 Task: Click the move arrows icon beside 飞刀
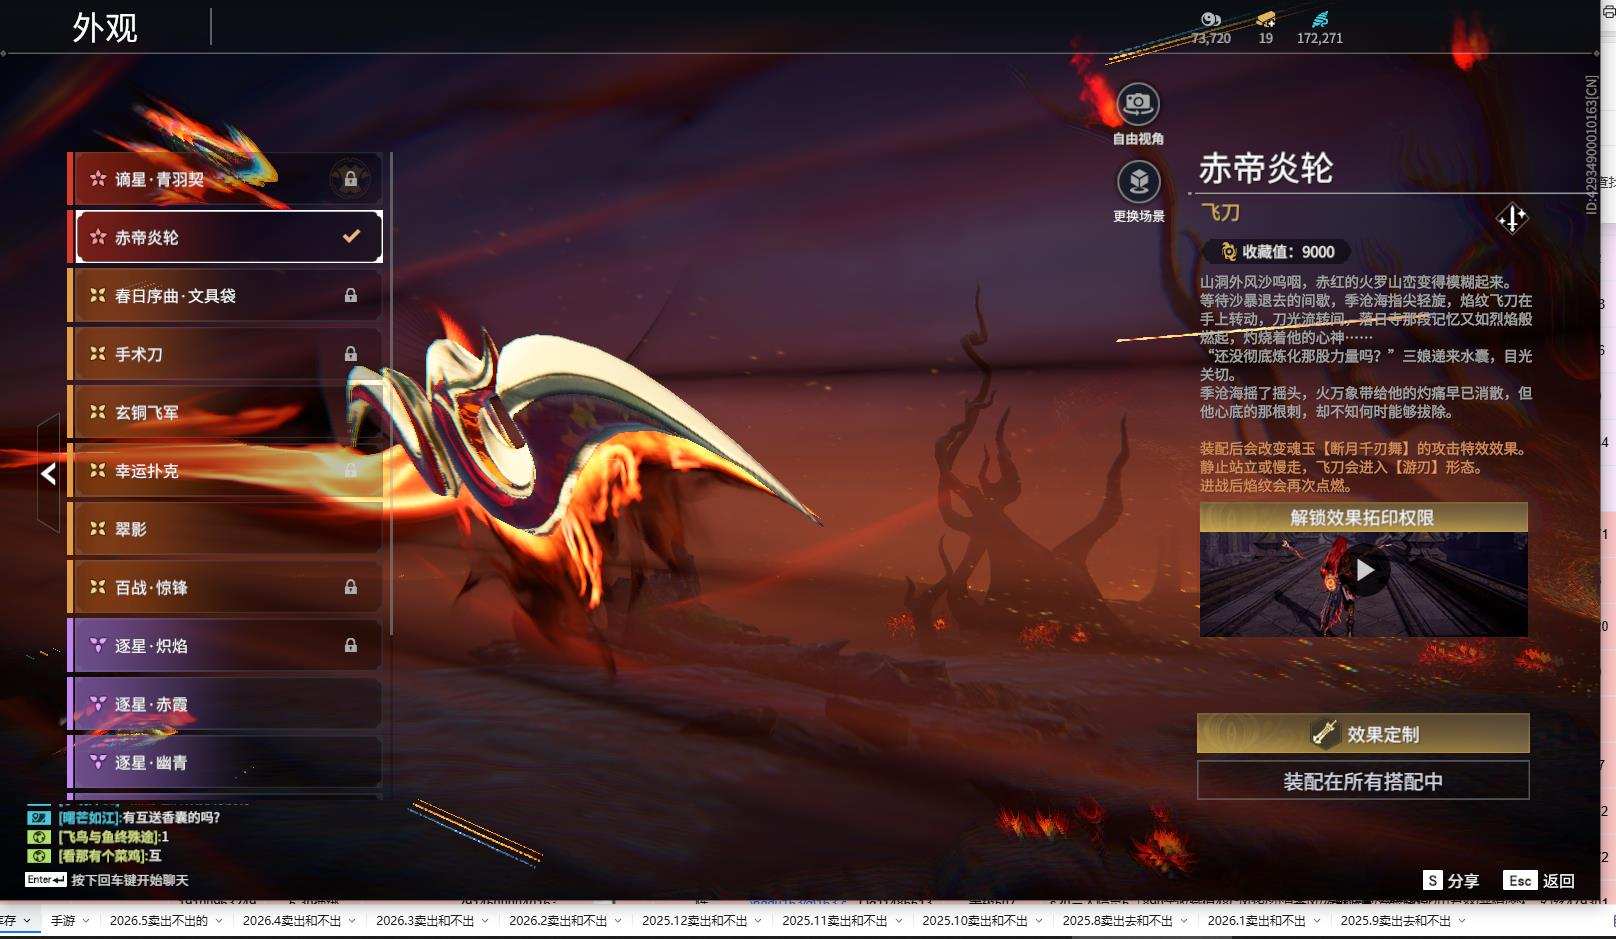[x=1512, y=217]
